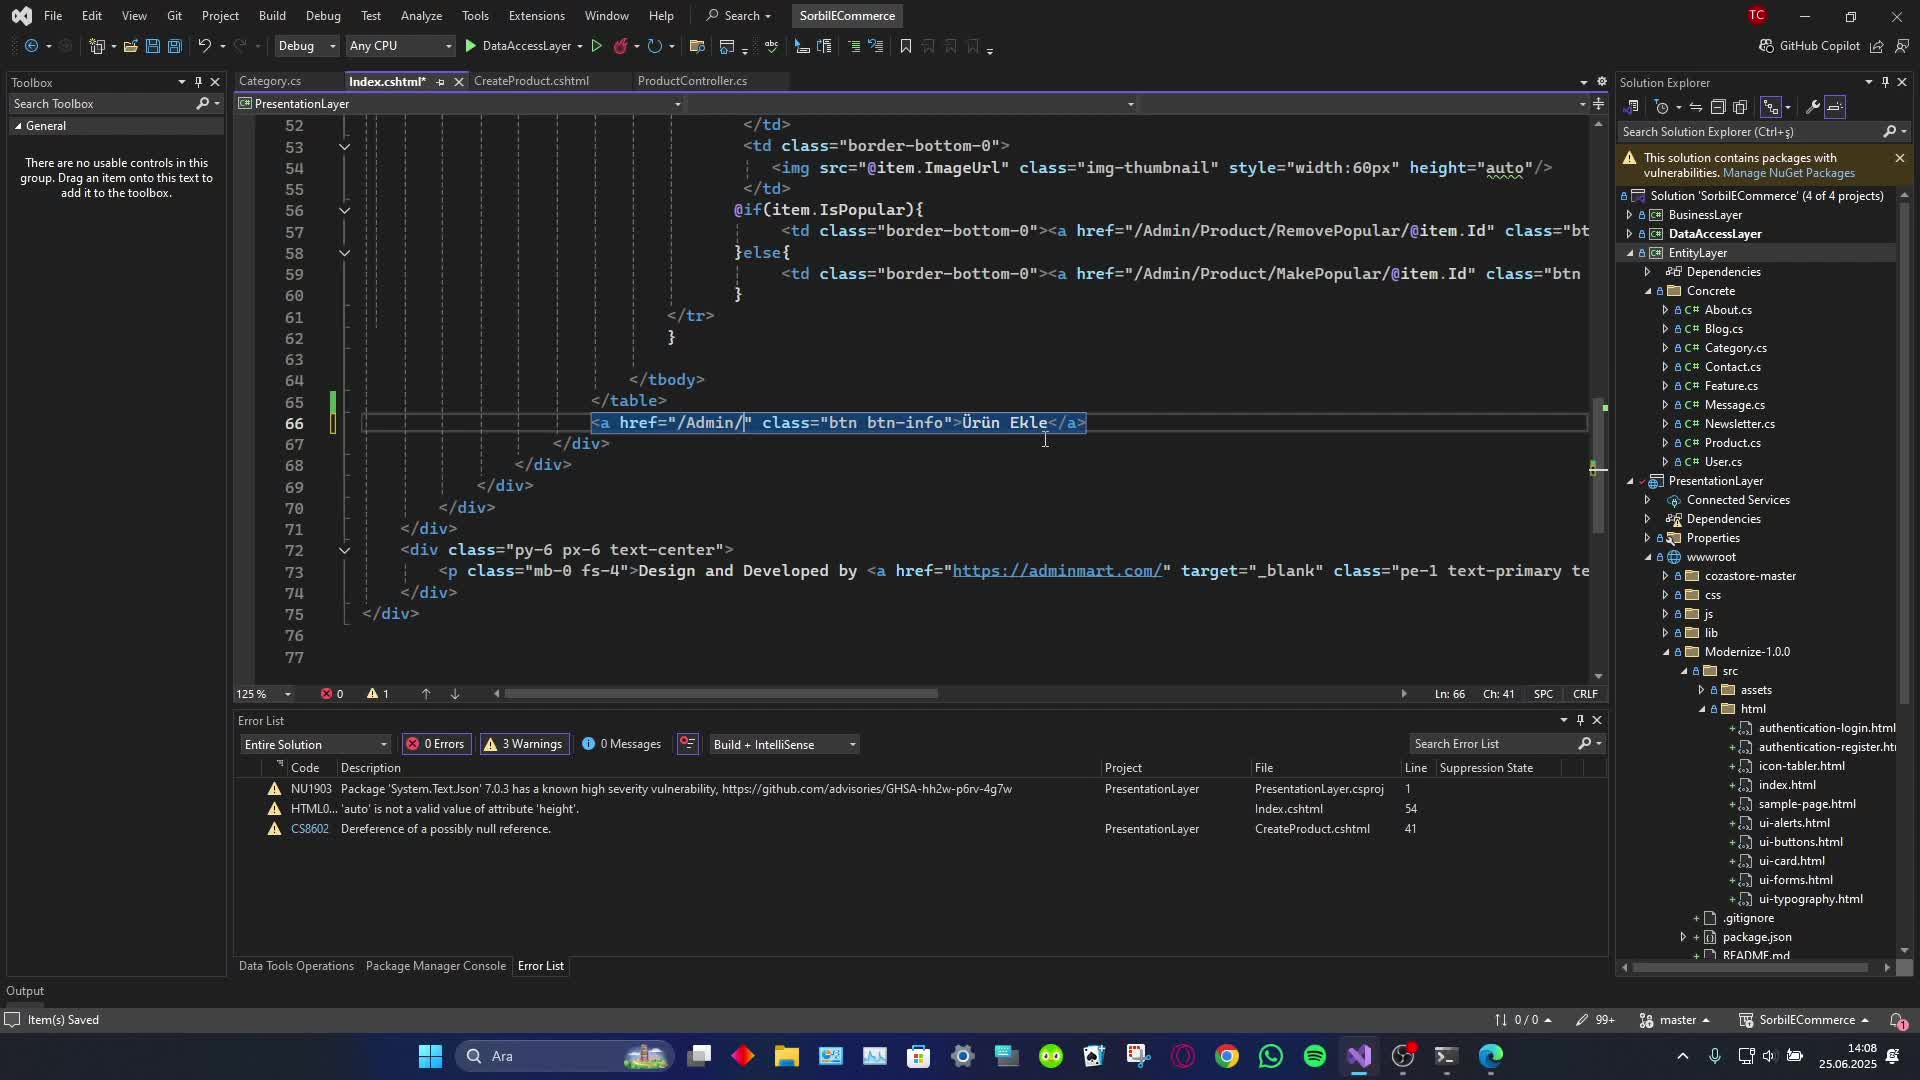Click the CS8602 error code link
1920x1080 pixels.
tap(309, 829)
